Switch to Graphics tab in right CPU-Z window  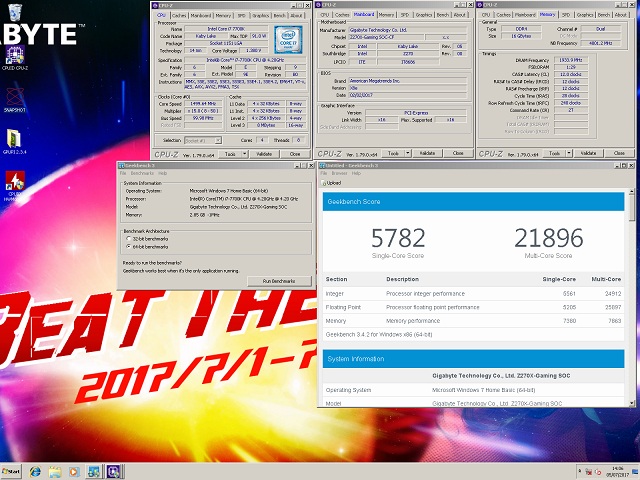(585, 15)
